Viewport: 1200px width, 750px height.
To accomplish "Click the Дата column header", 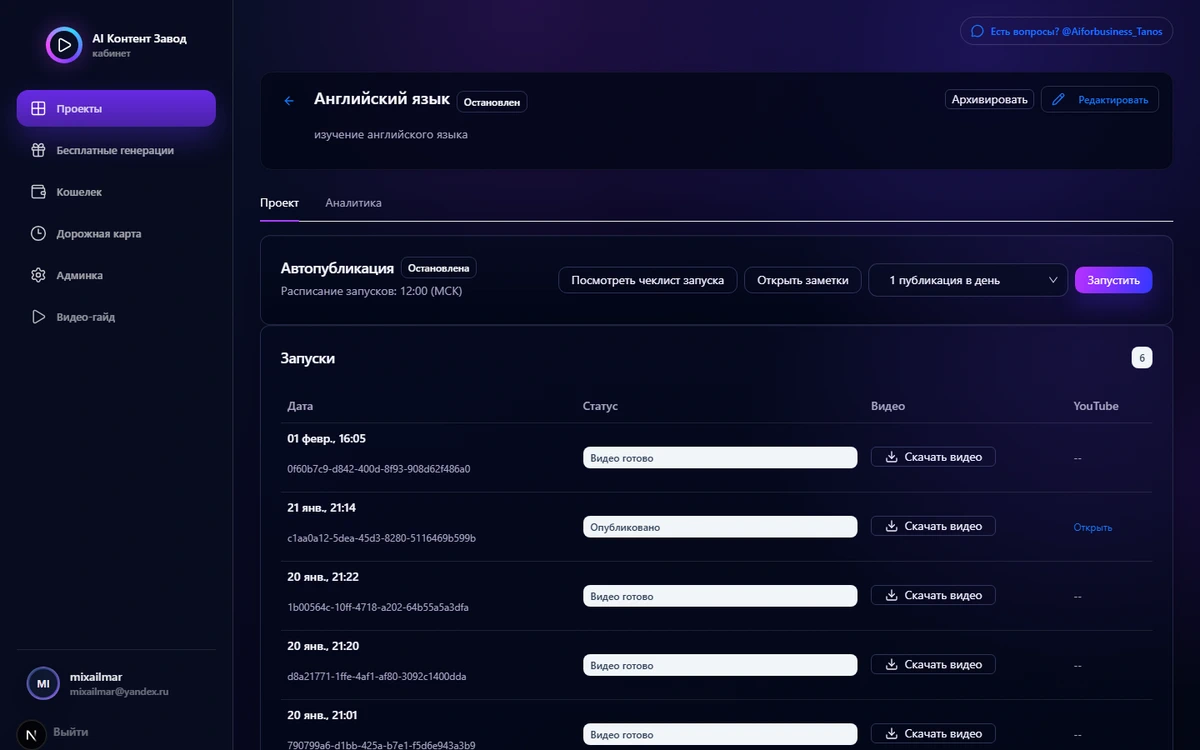I will 300,406.
